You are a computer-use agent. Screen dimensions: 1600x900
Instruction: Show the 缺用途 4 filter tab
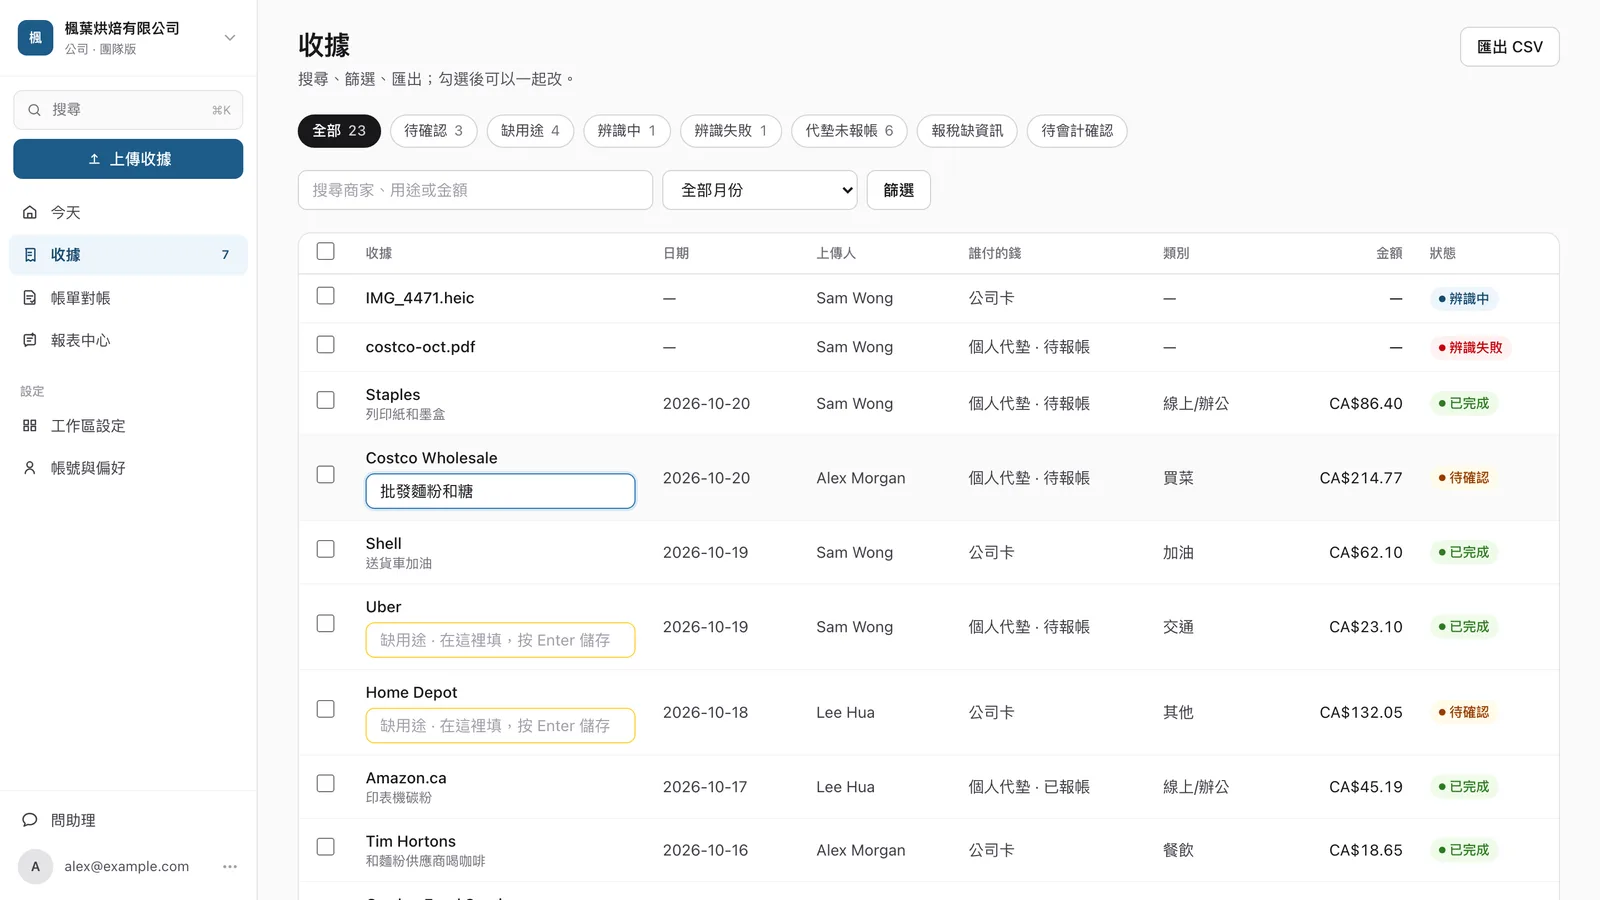pos(530,131)
